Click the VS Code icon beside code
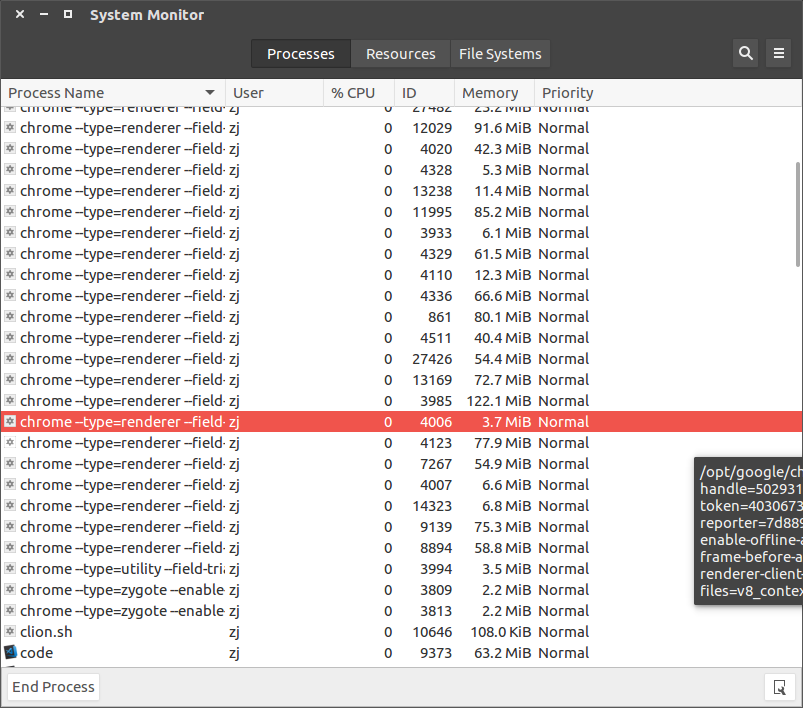This screenshot has width=803, height=708. [10, 652]
